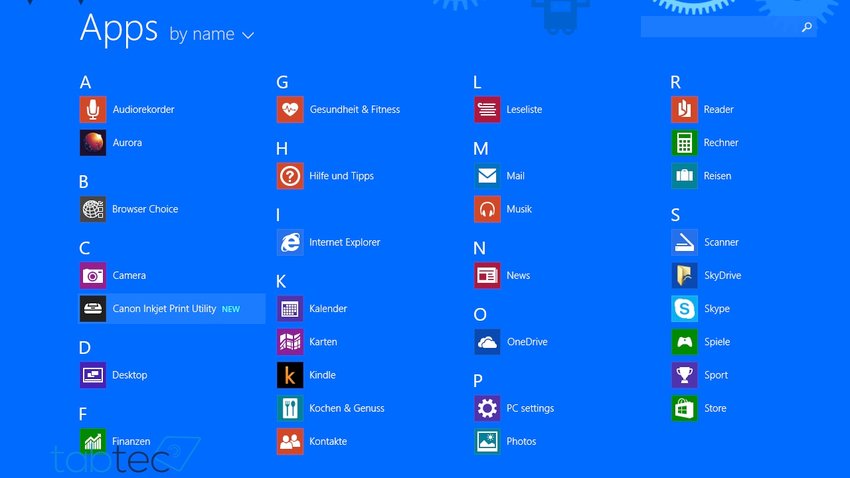Open the Mail envelope icon
The width and height of the screenshot is (850, 478).
tap(487, 176)
